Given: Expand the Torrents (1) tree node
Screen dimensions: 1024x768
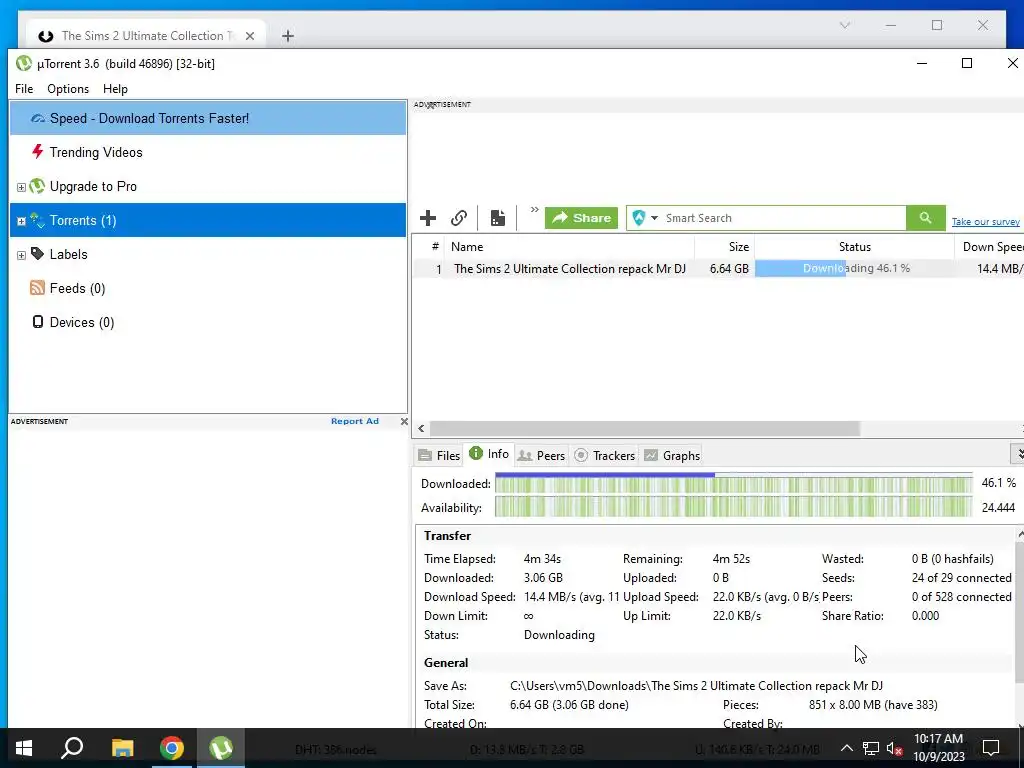Looking at the screenshot, I should [21, 221].
